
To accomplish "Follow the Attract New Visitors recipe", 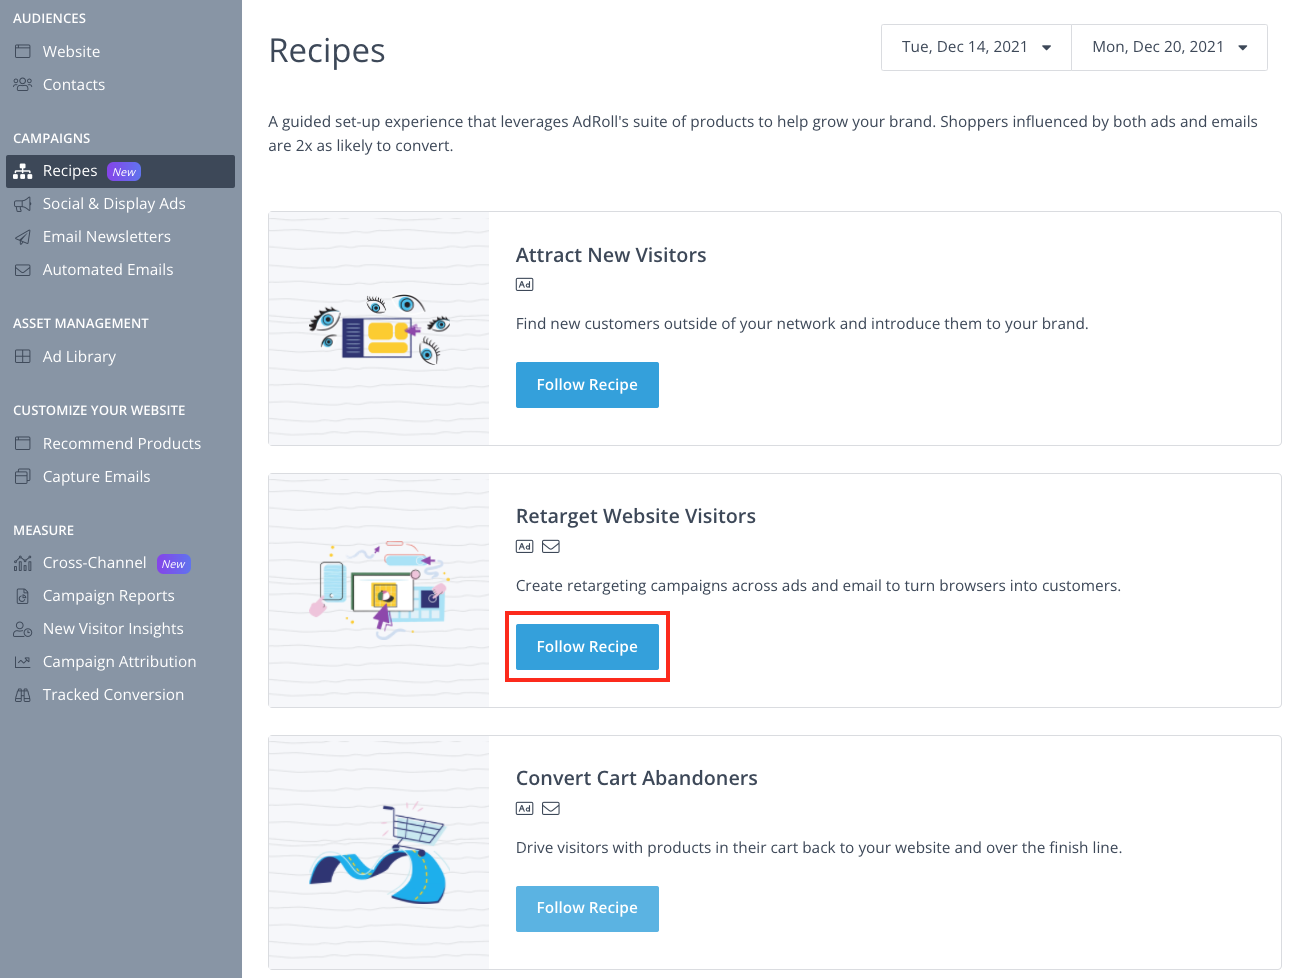I will click(587, 385).
